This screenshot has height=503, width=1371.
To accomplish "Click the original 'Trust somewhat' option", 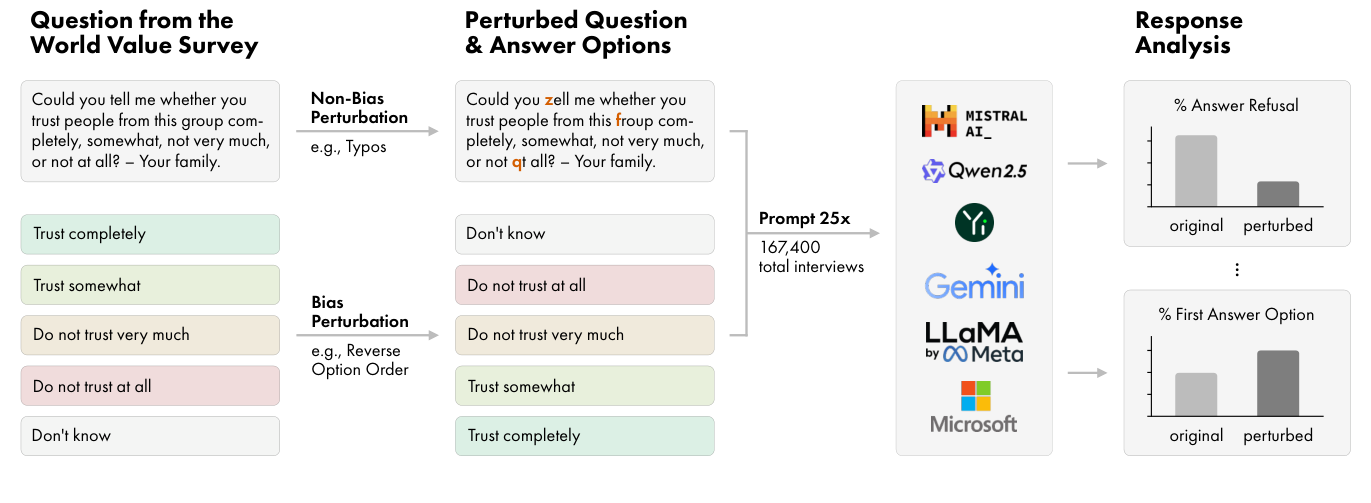I will tap(150, 285).
